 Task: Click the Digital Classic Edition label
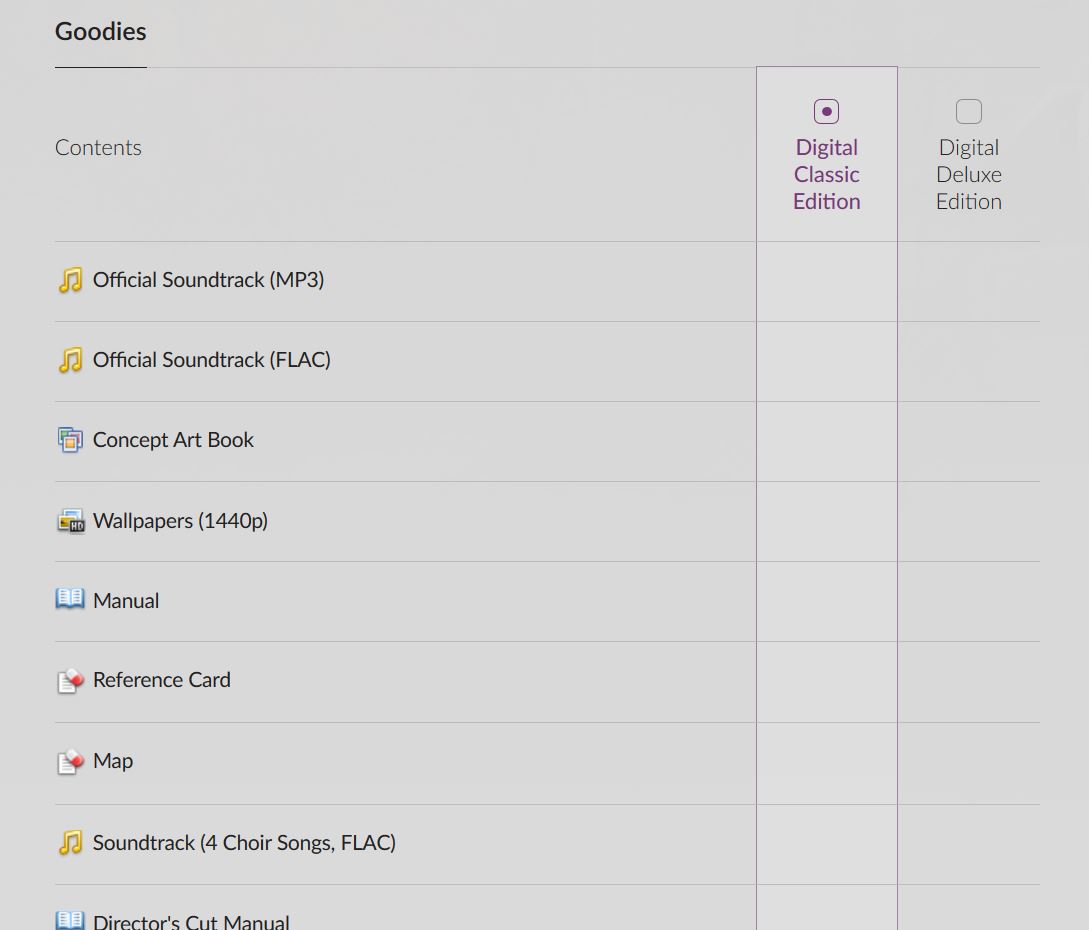[x=826, y=174]
